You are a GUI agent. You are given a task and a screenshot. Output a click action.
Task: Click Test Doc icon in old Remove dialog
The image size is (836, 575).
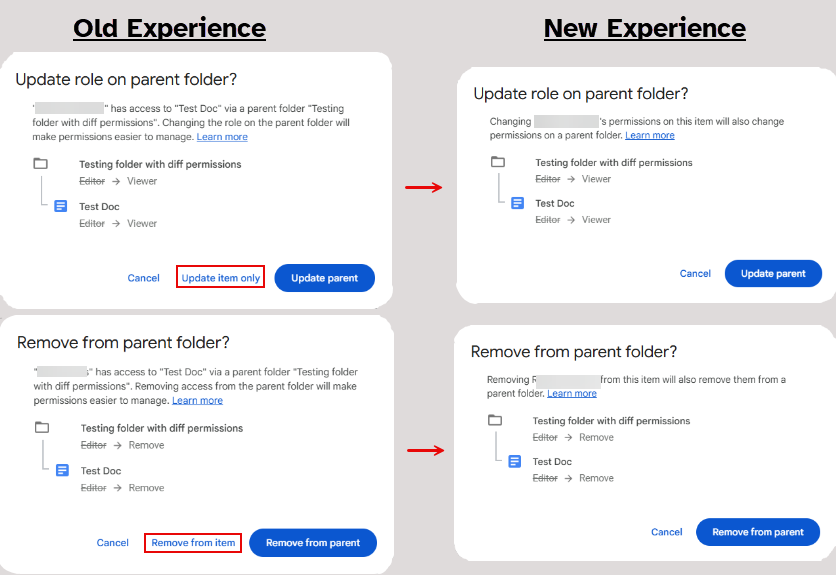[62, 470]
